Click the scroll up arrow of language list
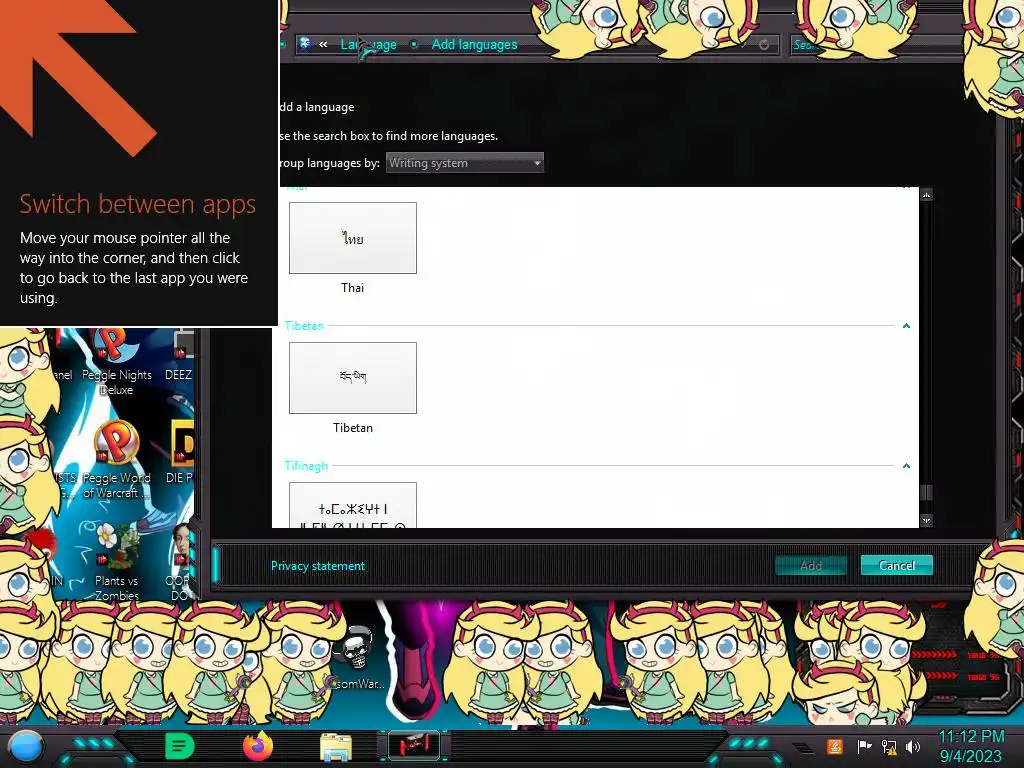The image size is (1024, 768). (927, 195)
